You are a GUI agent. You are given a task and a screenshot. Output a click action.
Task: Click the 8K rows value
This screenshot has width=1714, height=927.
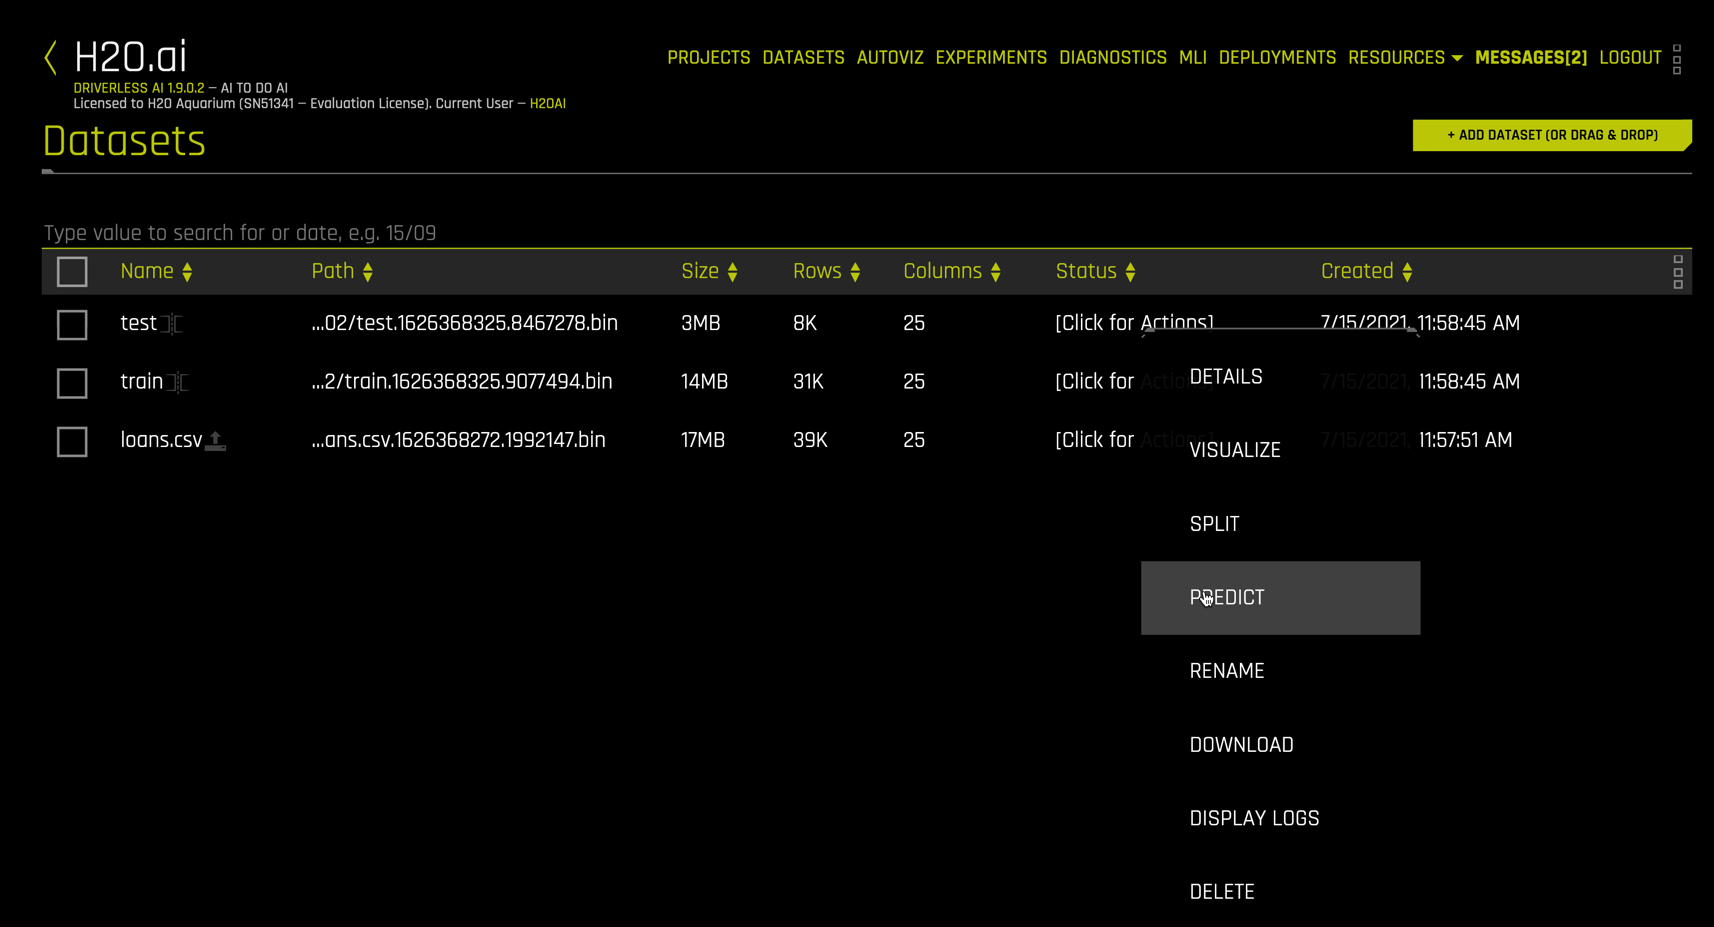point(805,324)
